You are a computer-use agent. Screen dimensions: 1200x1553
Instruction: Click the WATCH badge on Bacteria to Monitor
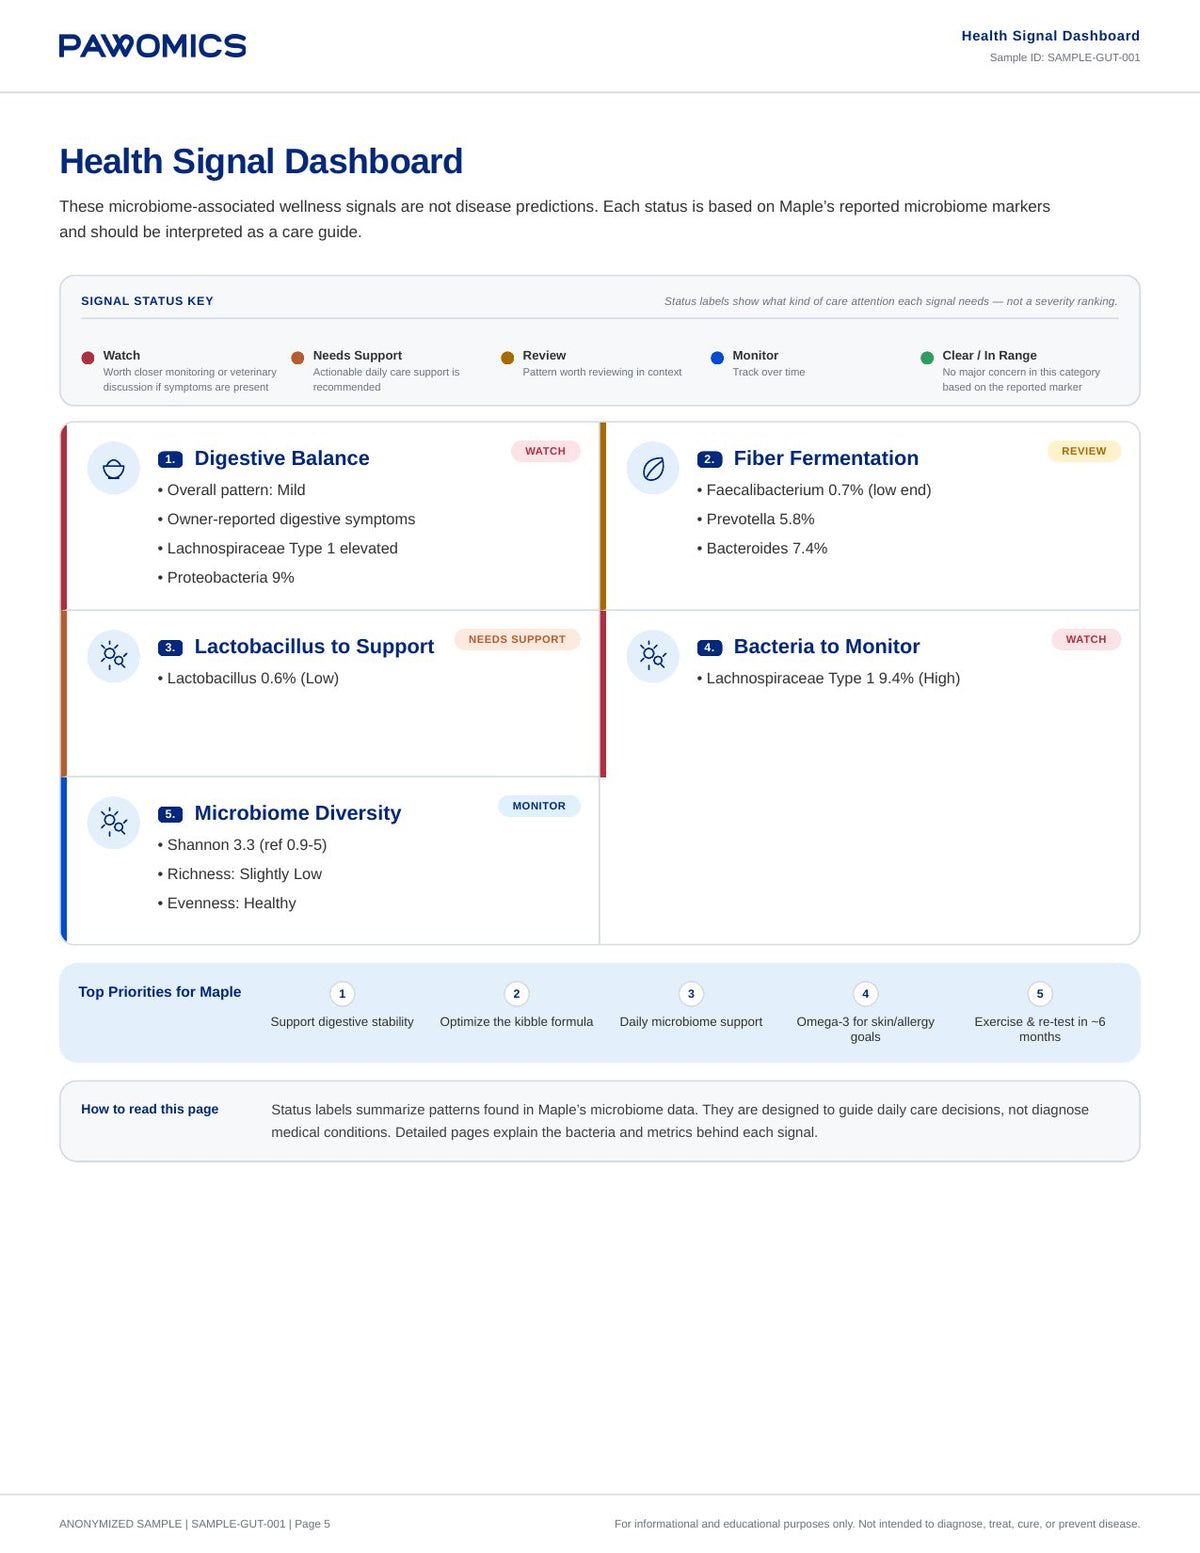coord(1086,639)
